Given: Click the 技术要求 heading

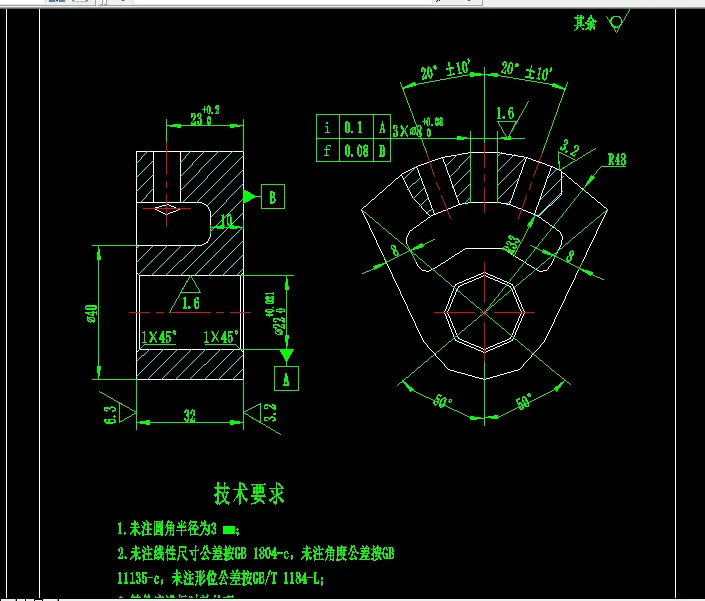Looking at the screenshot, I should click(x=249, y=494).
